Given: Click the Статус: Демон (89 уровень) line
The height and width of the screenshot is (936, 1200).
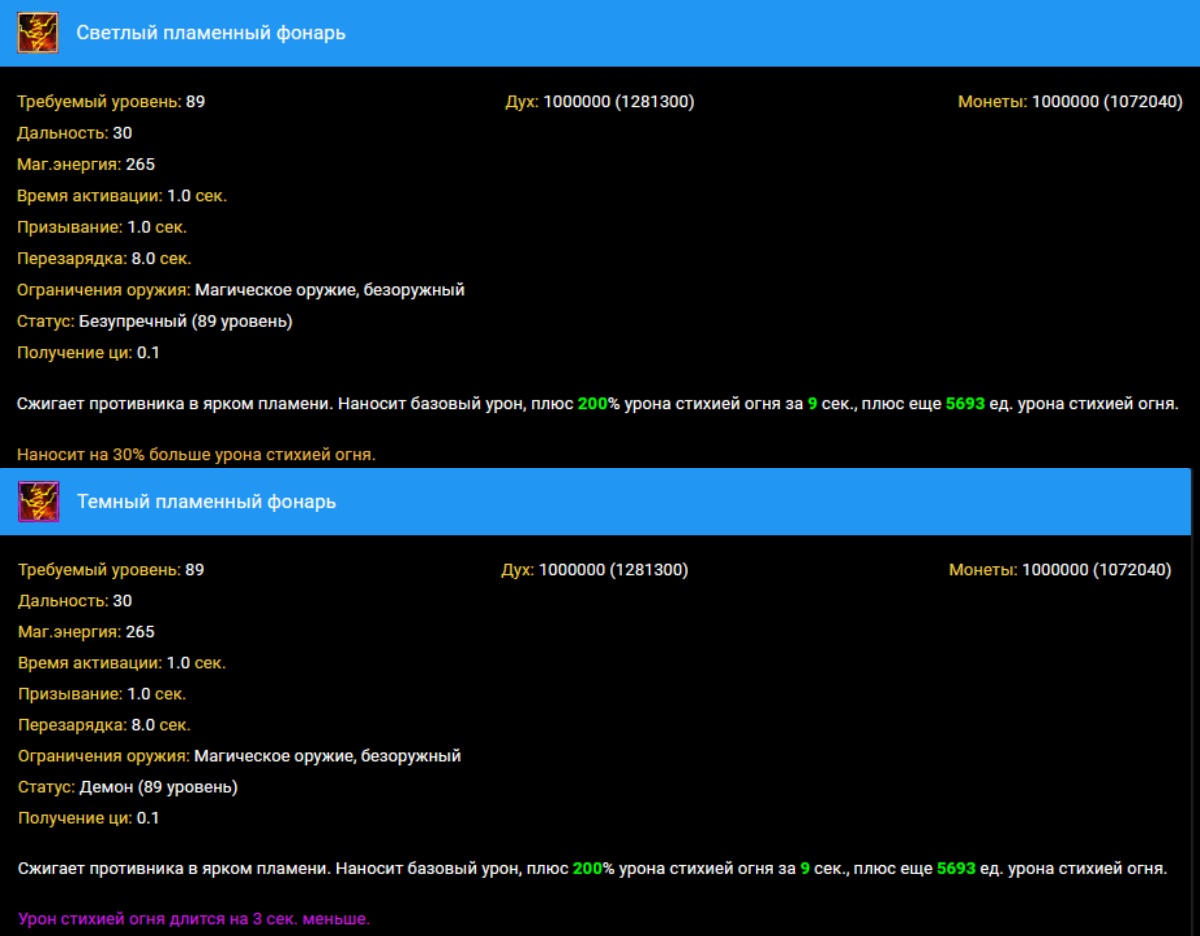Looking at the screenshot, I should (x=128, y=787).
